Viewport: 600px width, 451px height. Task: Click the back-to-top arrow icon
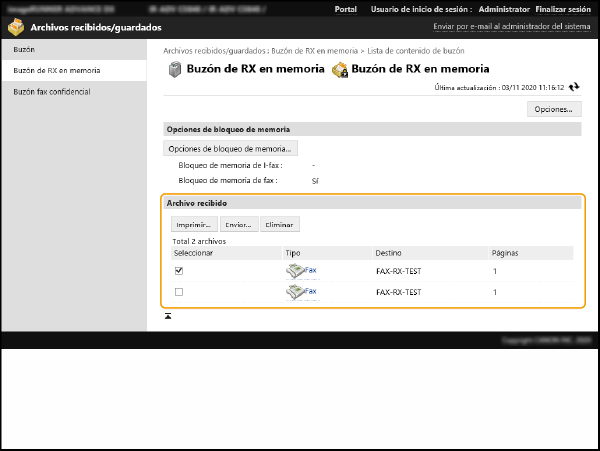point(168,316)
